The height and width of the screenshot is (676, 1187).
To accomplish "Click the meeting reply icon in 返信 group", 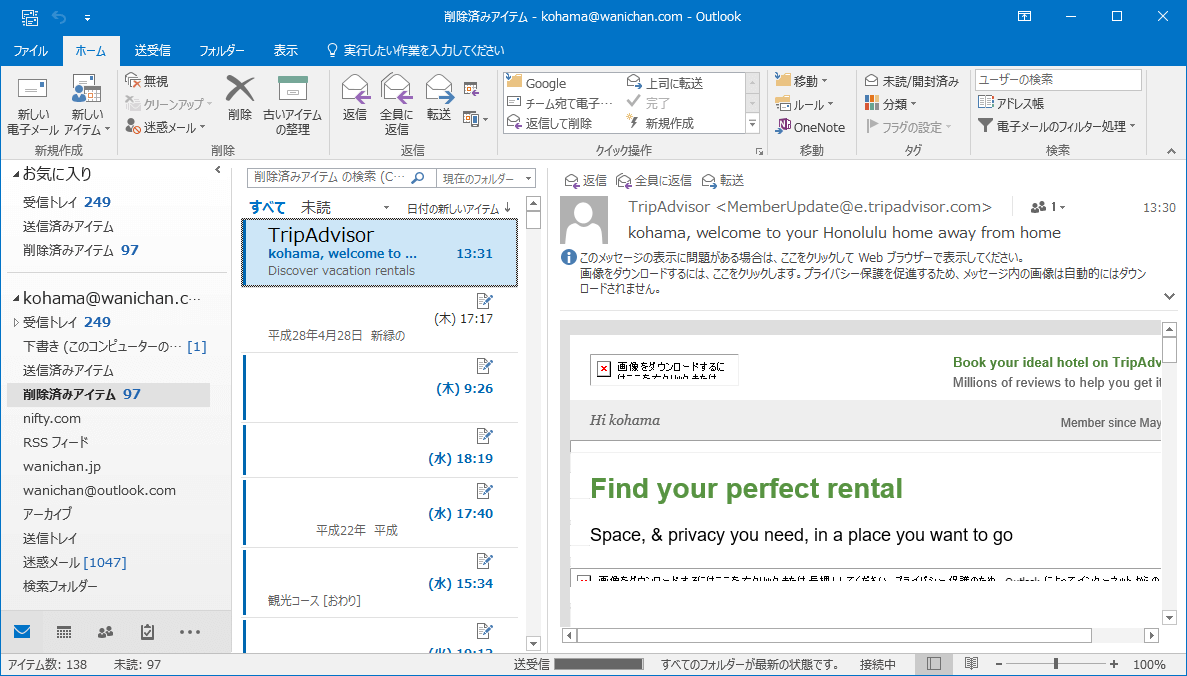I will point(472,89).
